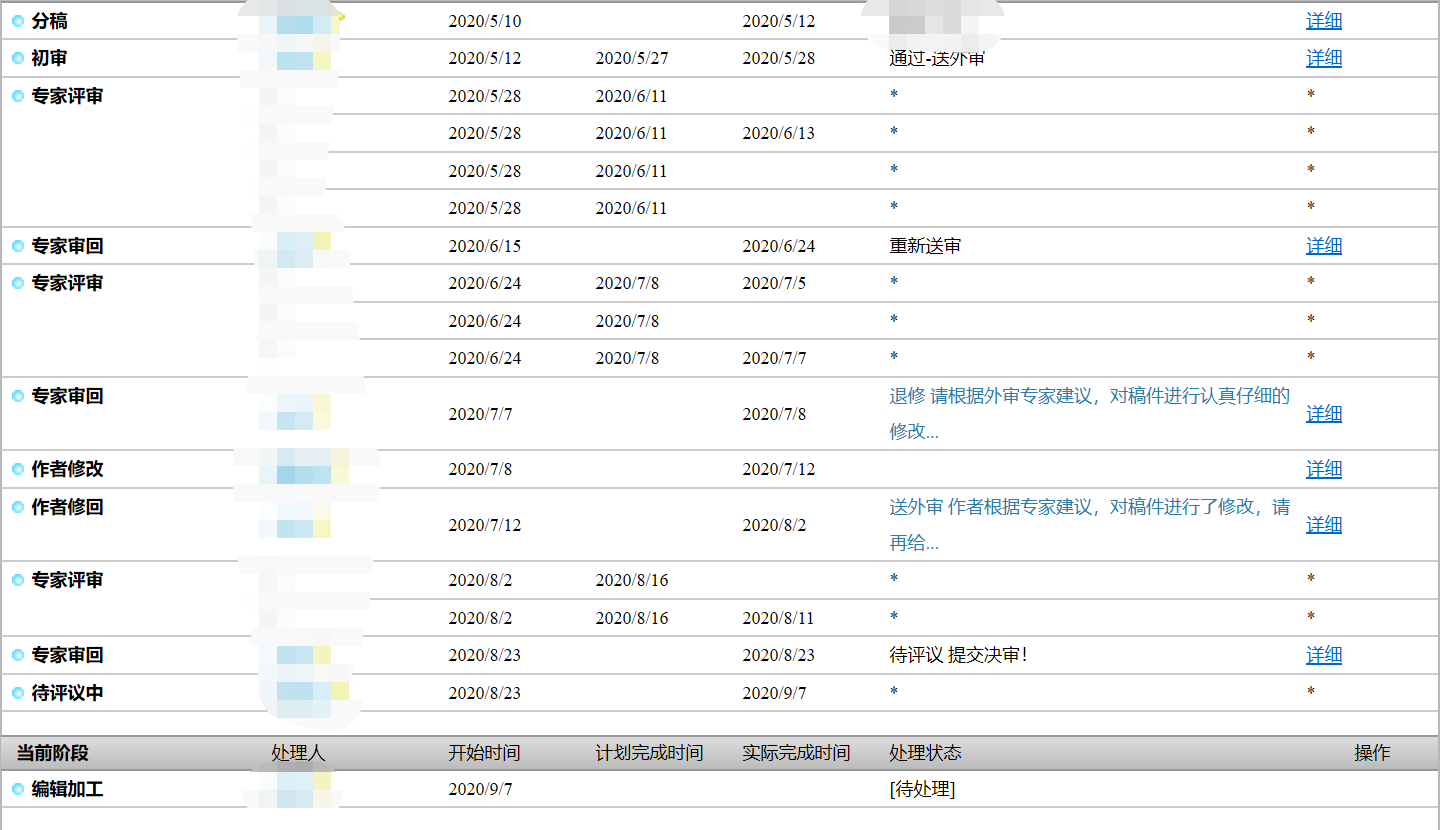Image resolution: width=1440 pixels, height=830 pixels.
Task: Open 详细 link for the 重新送审 row
Action: 1324,246
